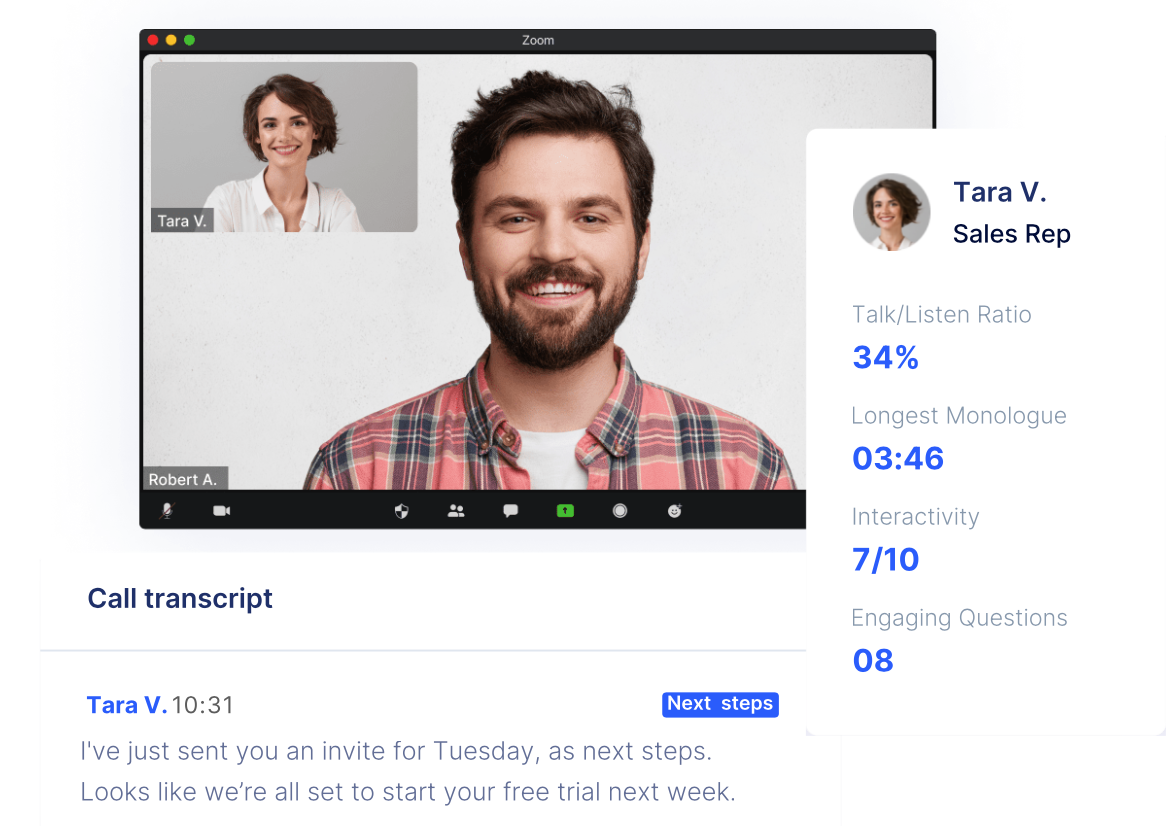1172x826 pixels.
Task: Open the Zoom security shield icon
Action: 401,511
